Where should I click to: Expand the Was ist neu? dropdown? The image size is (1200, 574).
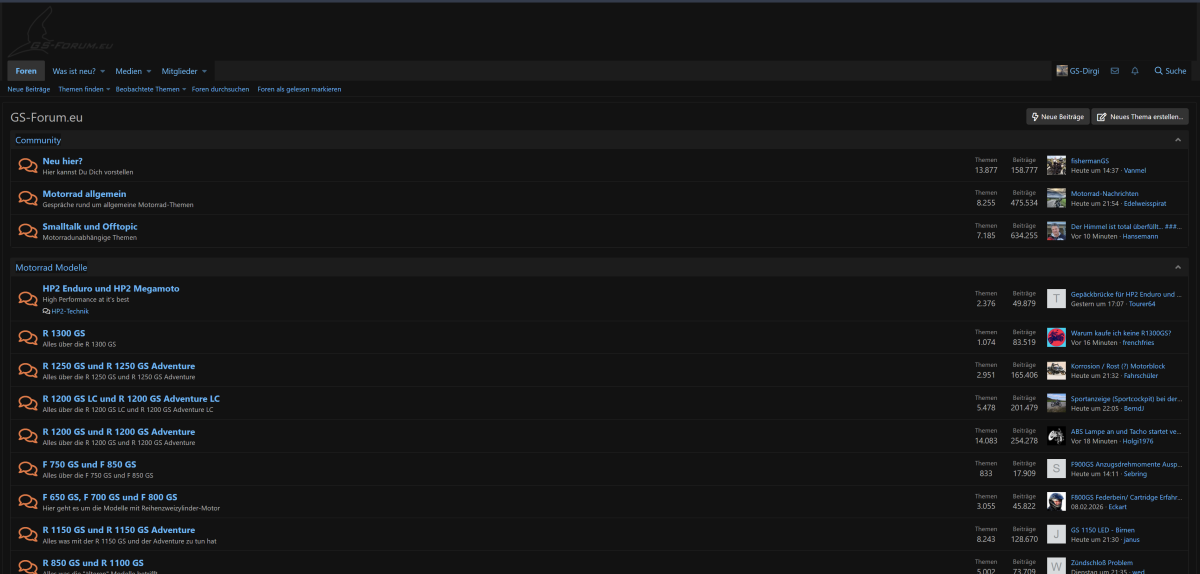click(x=102, y=71)
